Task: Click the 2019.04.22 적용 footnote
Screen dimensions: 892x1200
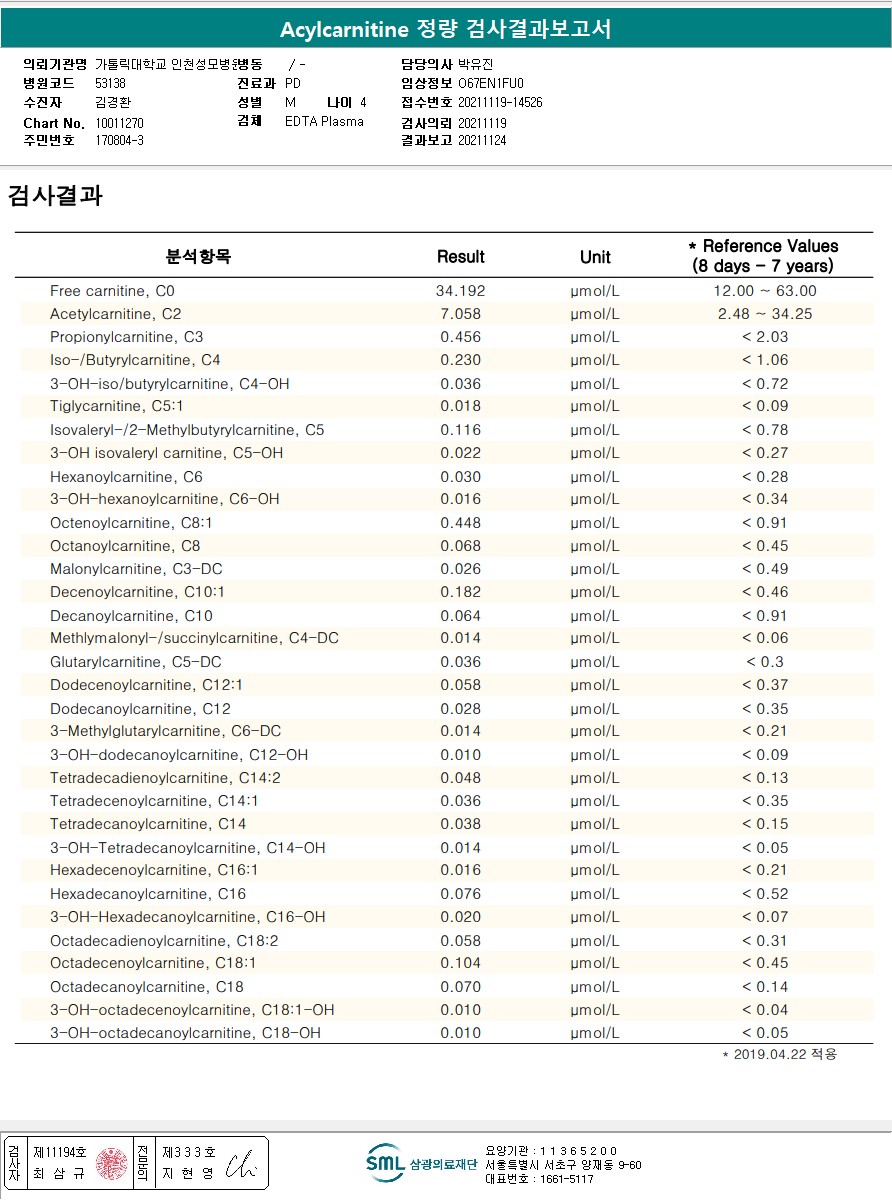Action: coord(779,1054)
